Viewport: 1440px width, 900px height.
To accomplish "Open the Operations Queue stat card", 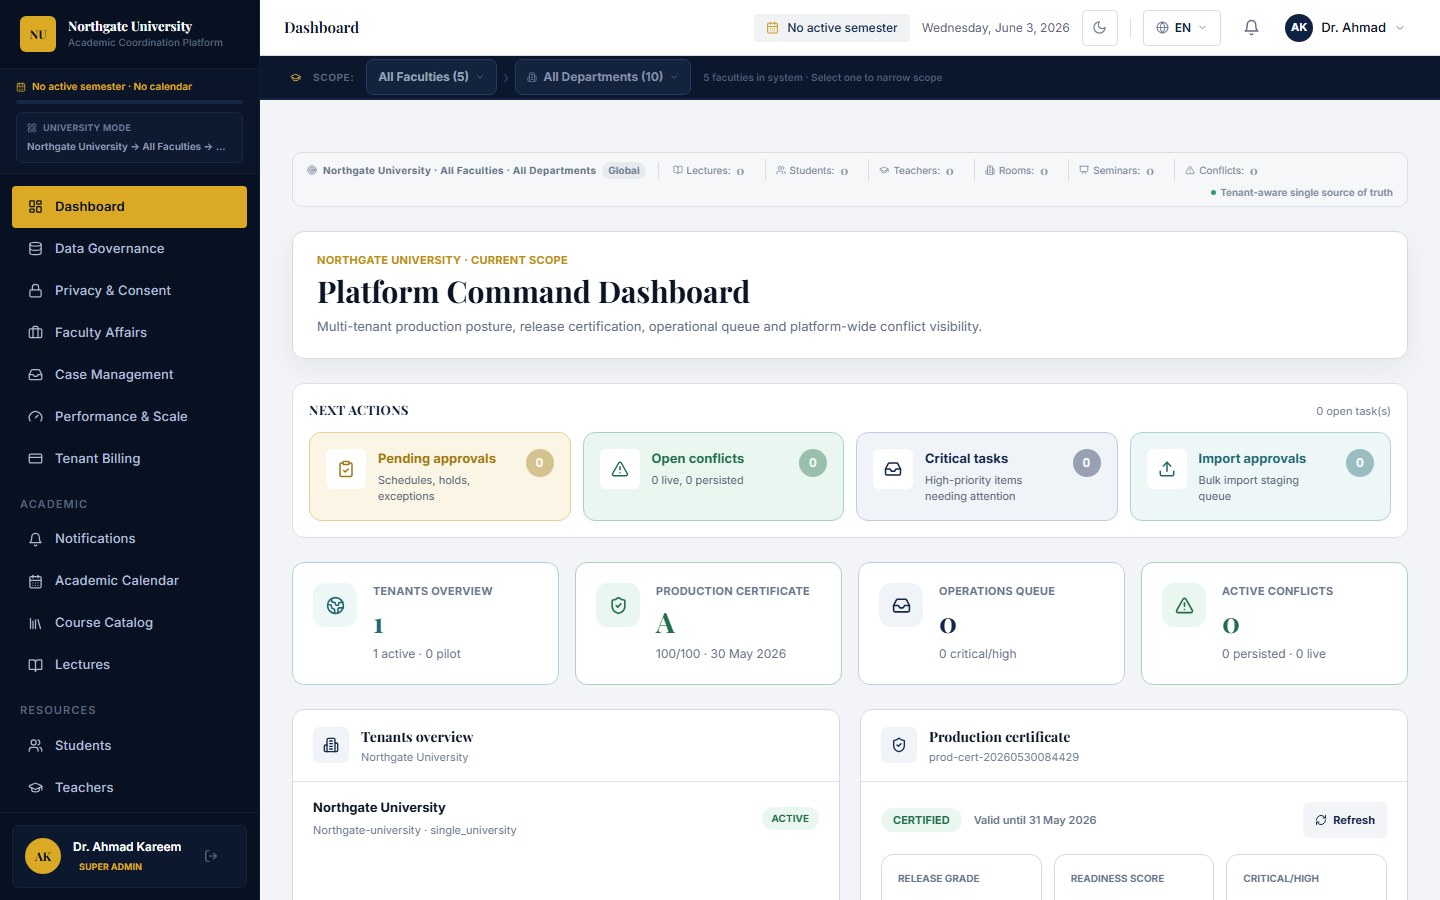I will click(x=991, y=623).
